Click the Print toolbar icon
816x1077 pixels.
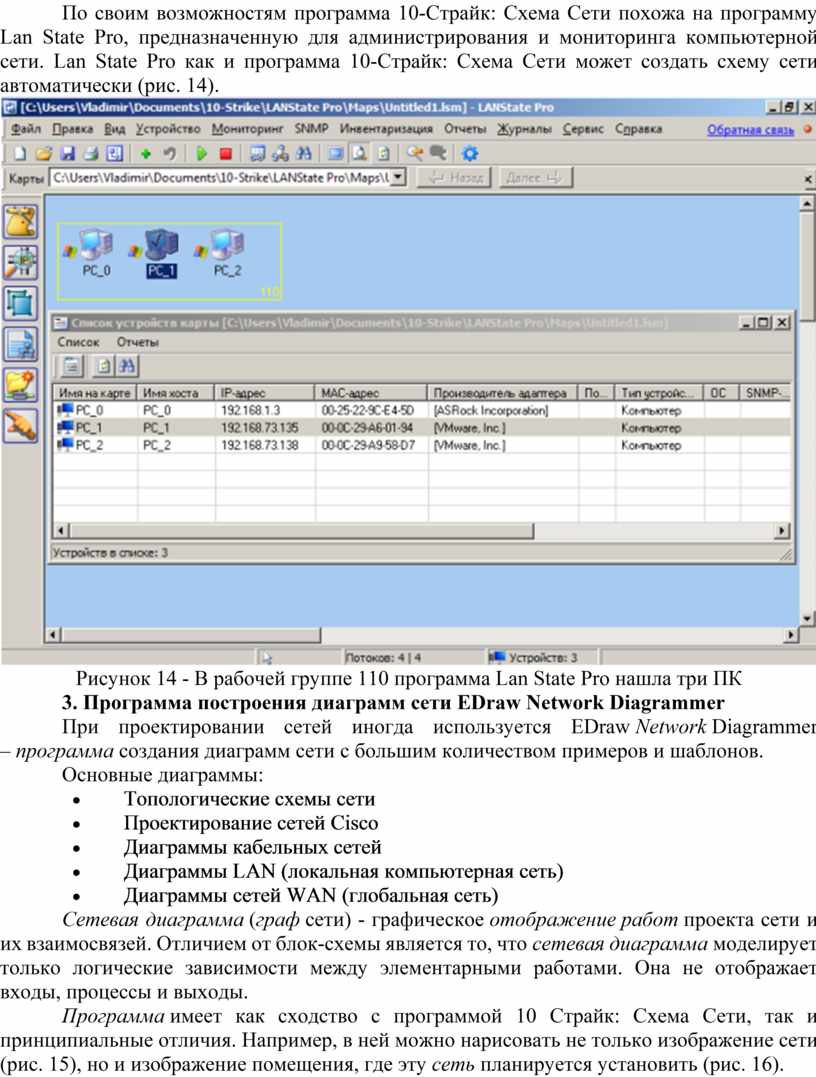pos(91,154)
